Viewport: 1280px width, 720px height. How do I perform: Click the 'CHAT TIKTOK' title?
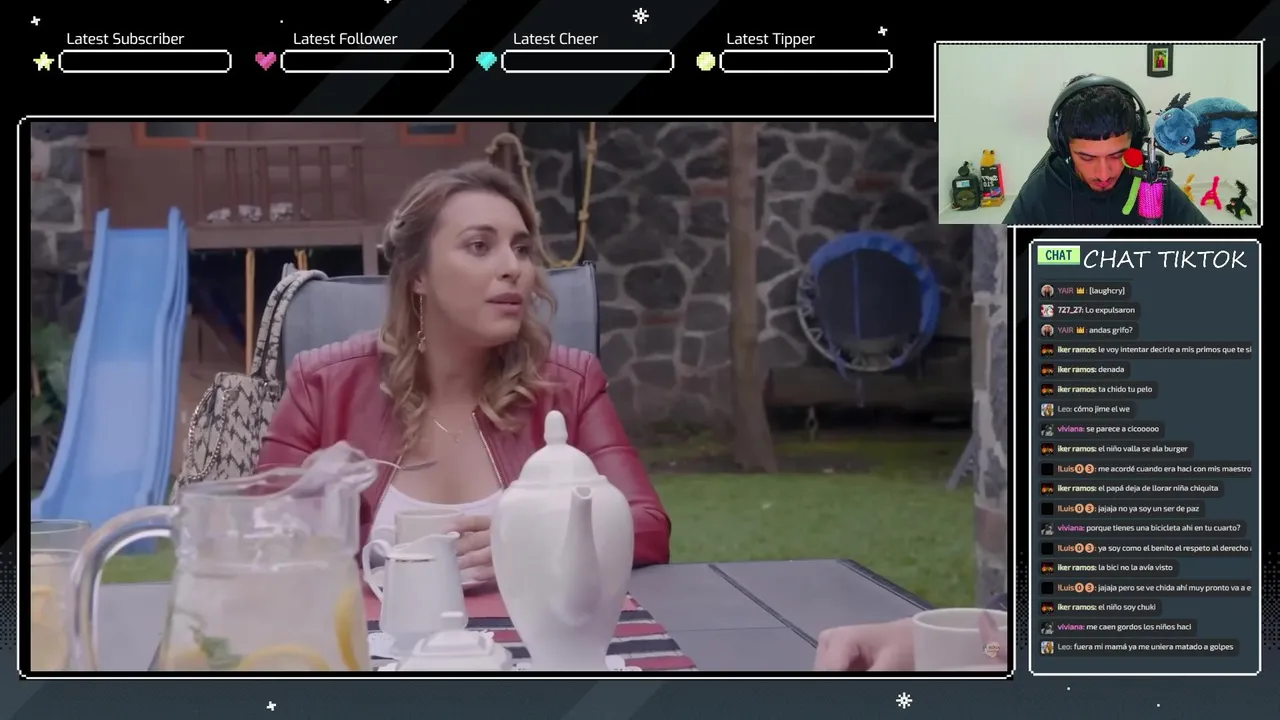tap(1165, 259)
